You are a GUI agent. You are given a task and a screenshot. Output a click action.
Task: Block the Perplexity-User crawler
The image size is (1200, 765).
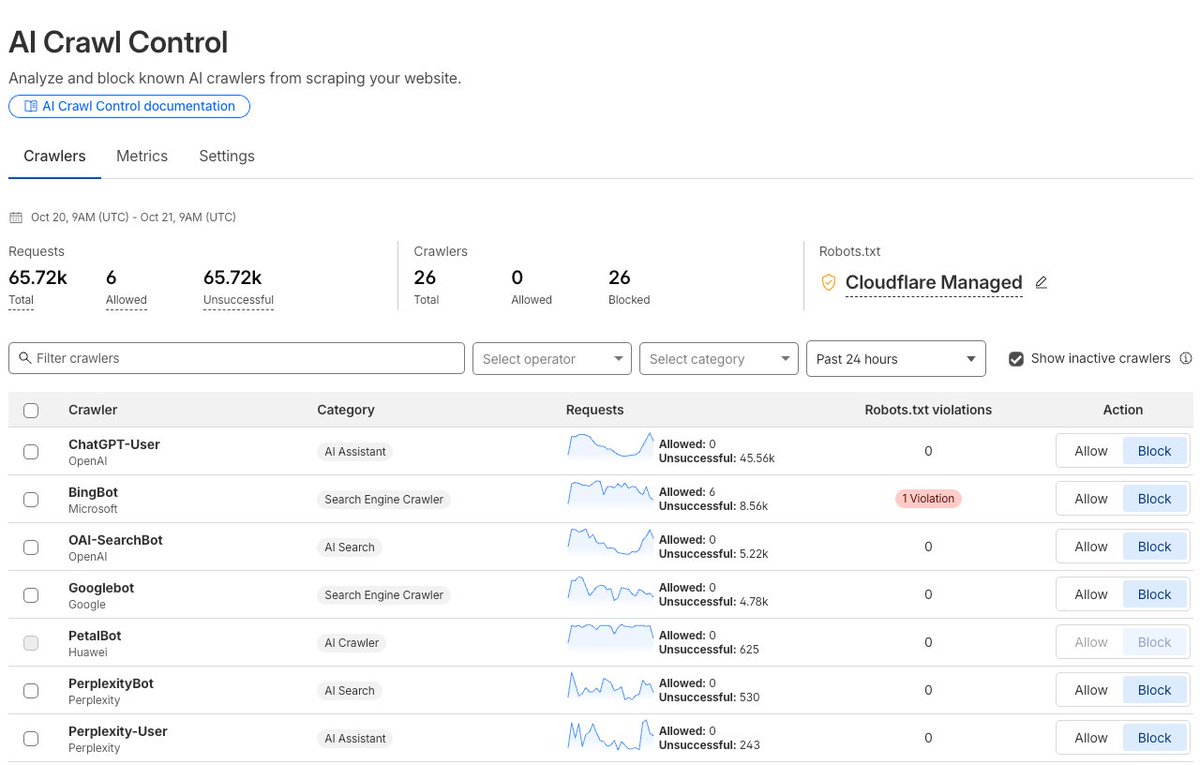(x=1154, y=738)
